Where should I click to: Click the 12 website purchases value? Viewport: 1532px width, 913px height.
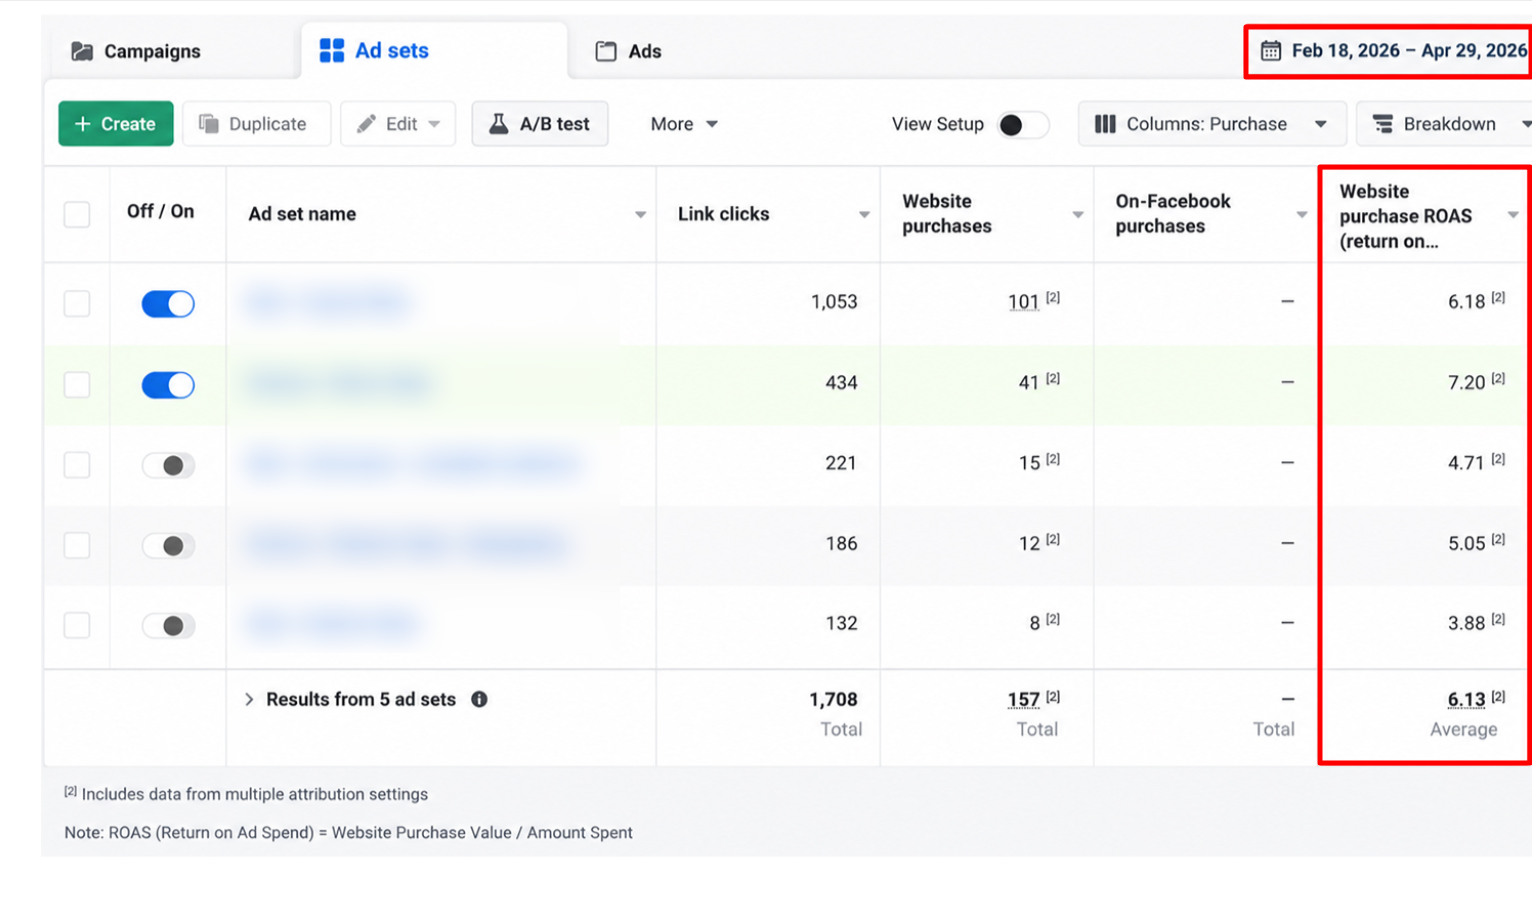pyautogui.click(x=1029, y=544)
